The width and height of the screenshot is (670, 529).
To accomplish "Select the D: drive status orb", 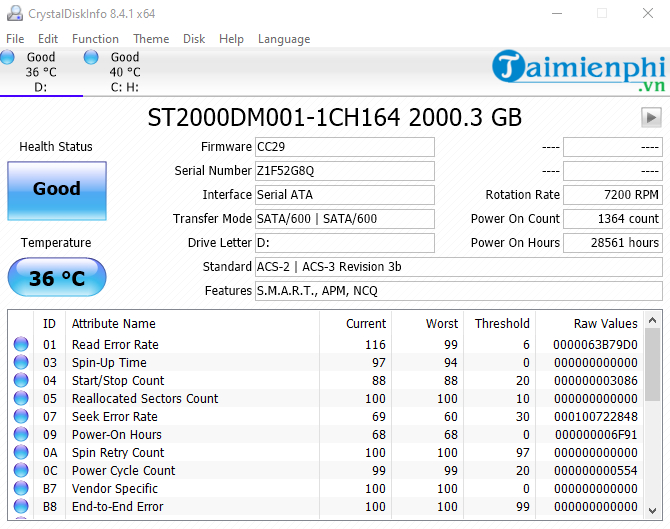I will click(x=8, y=57).
